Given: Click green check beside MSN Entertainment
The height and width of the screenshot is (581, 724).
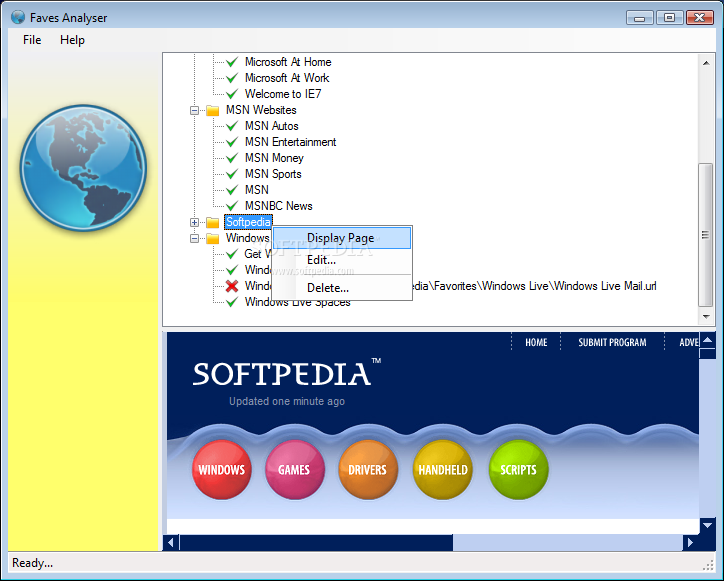Looking at the screenshot, I should [232, 142].
